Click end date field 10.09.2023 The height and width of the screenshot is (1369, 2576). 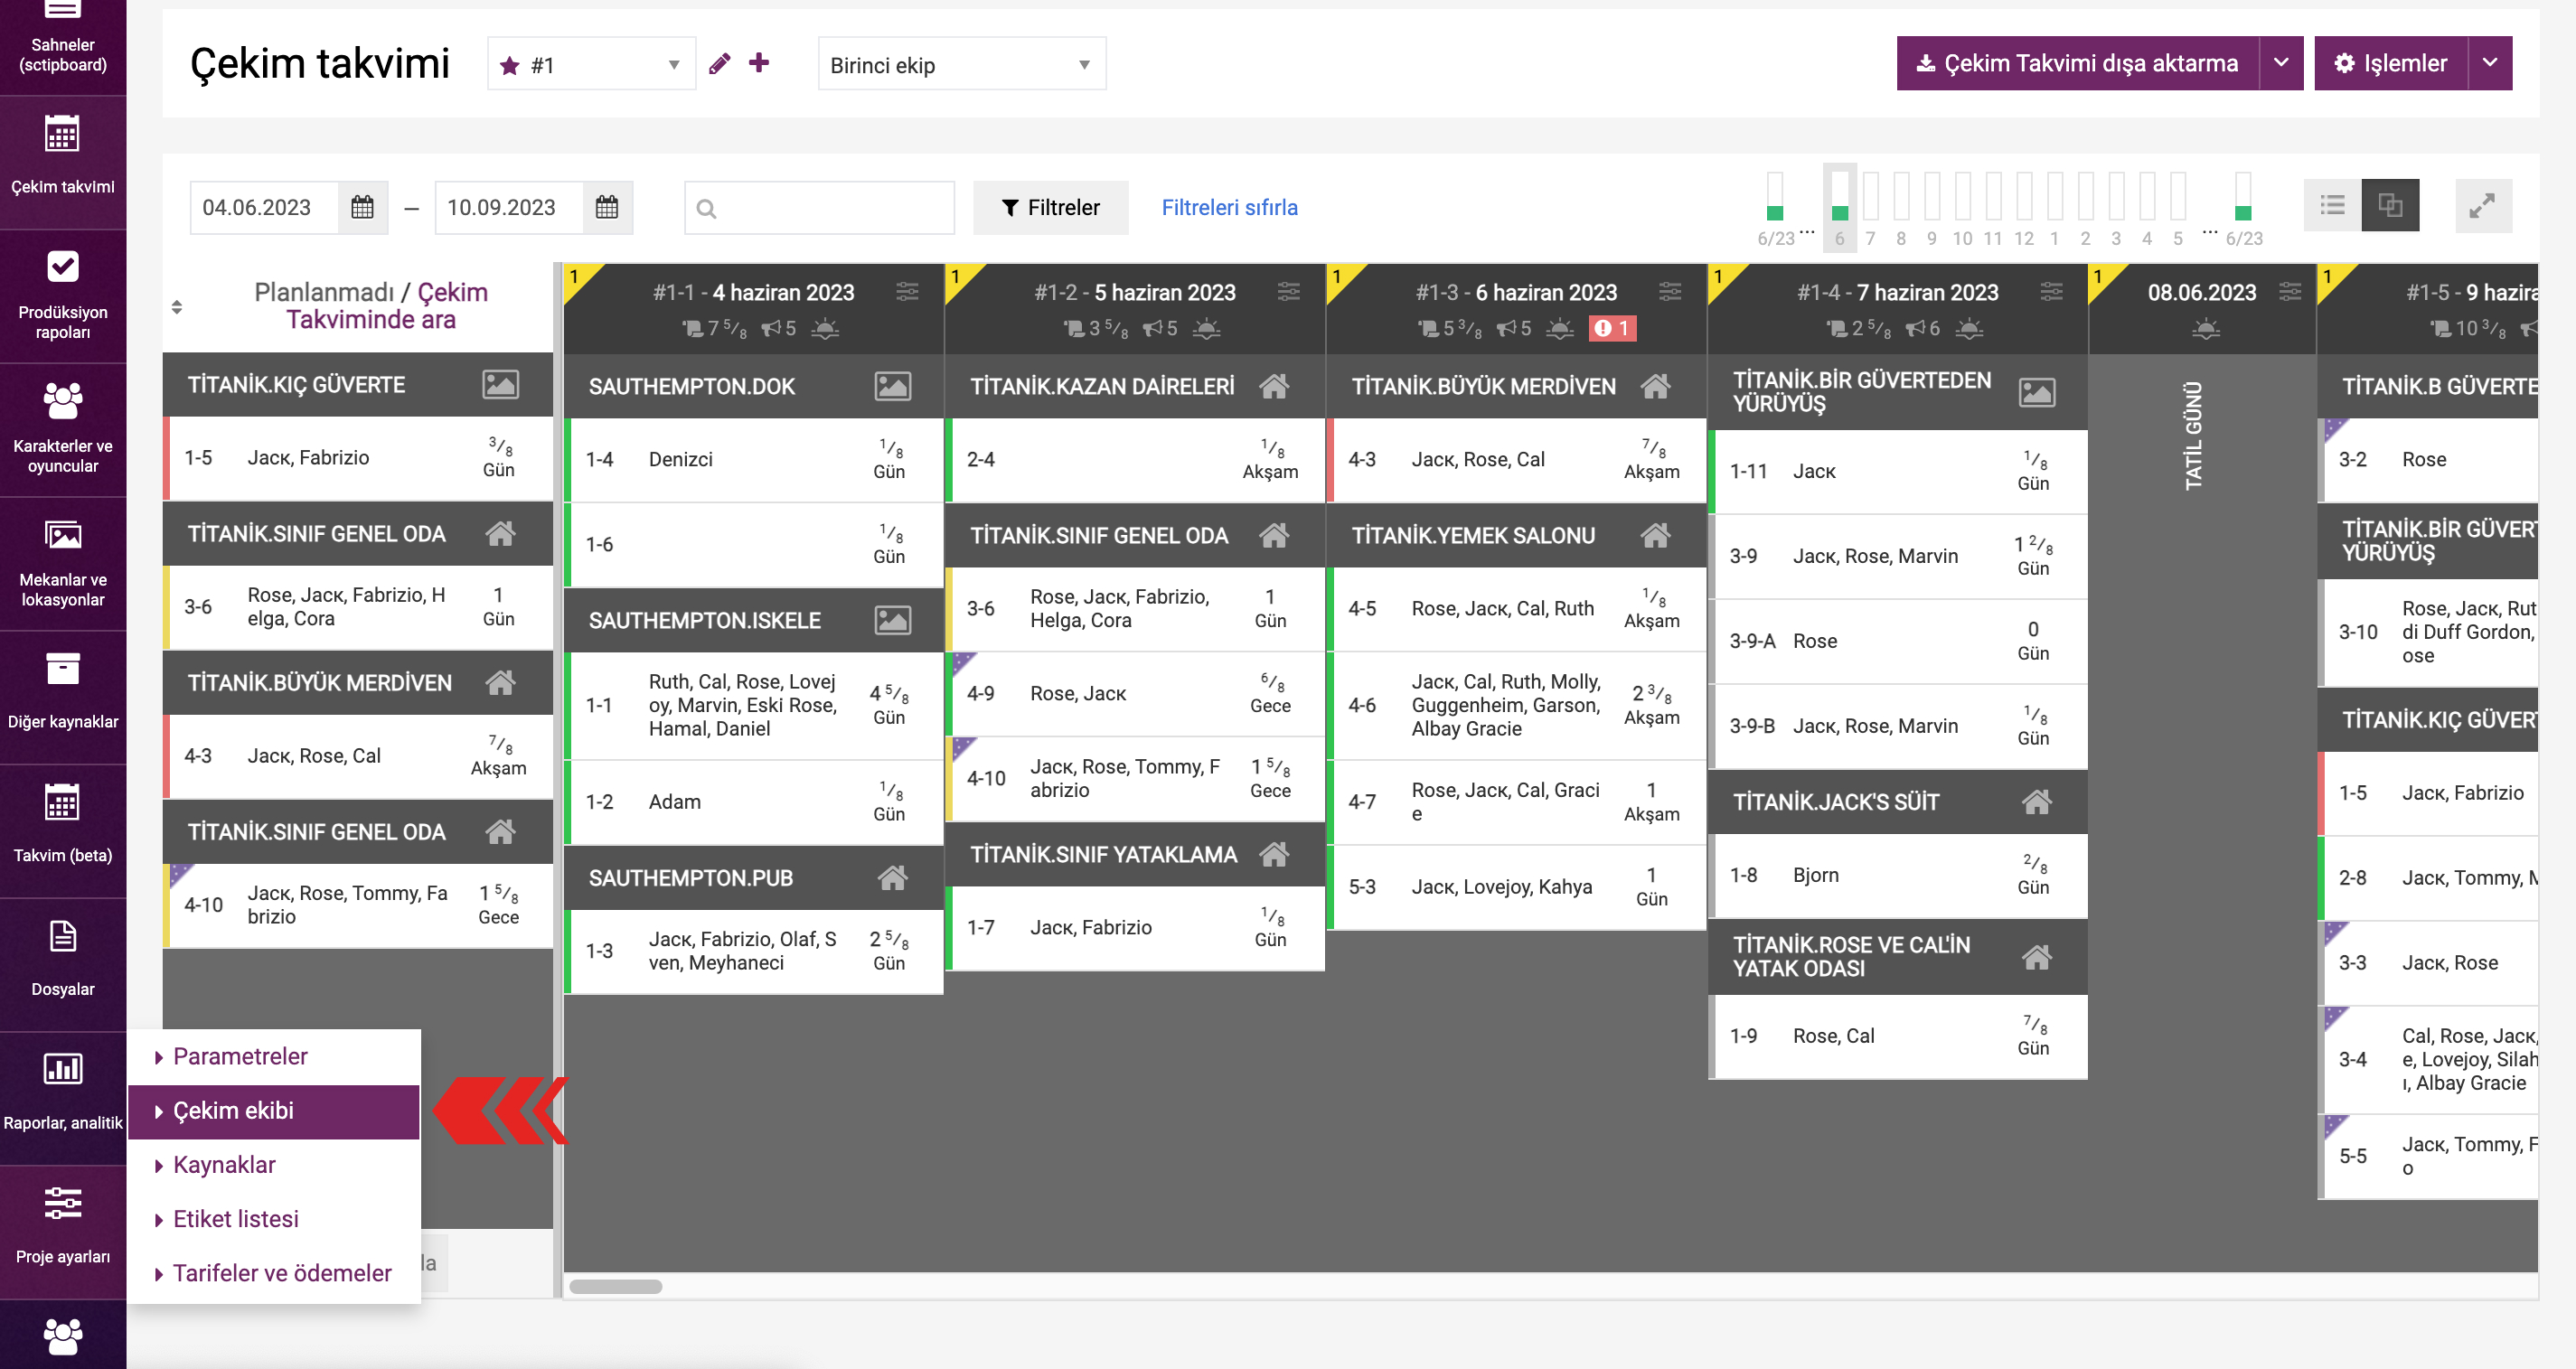click(x=509, y=207)
